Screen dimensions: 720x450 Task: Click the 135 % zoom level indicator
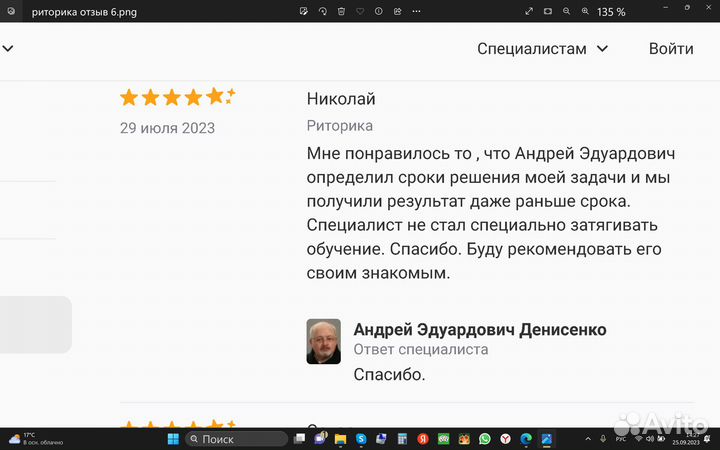(611, 12)
